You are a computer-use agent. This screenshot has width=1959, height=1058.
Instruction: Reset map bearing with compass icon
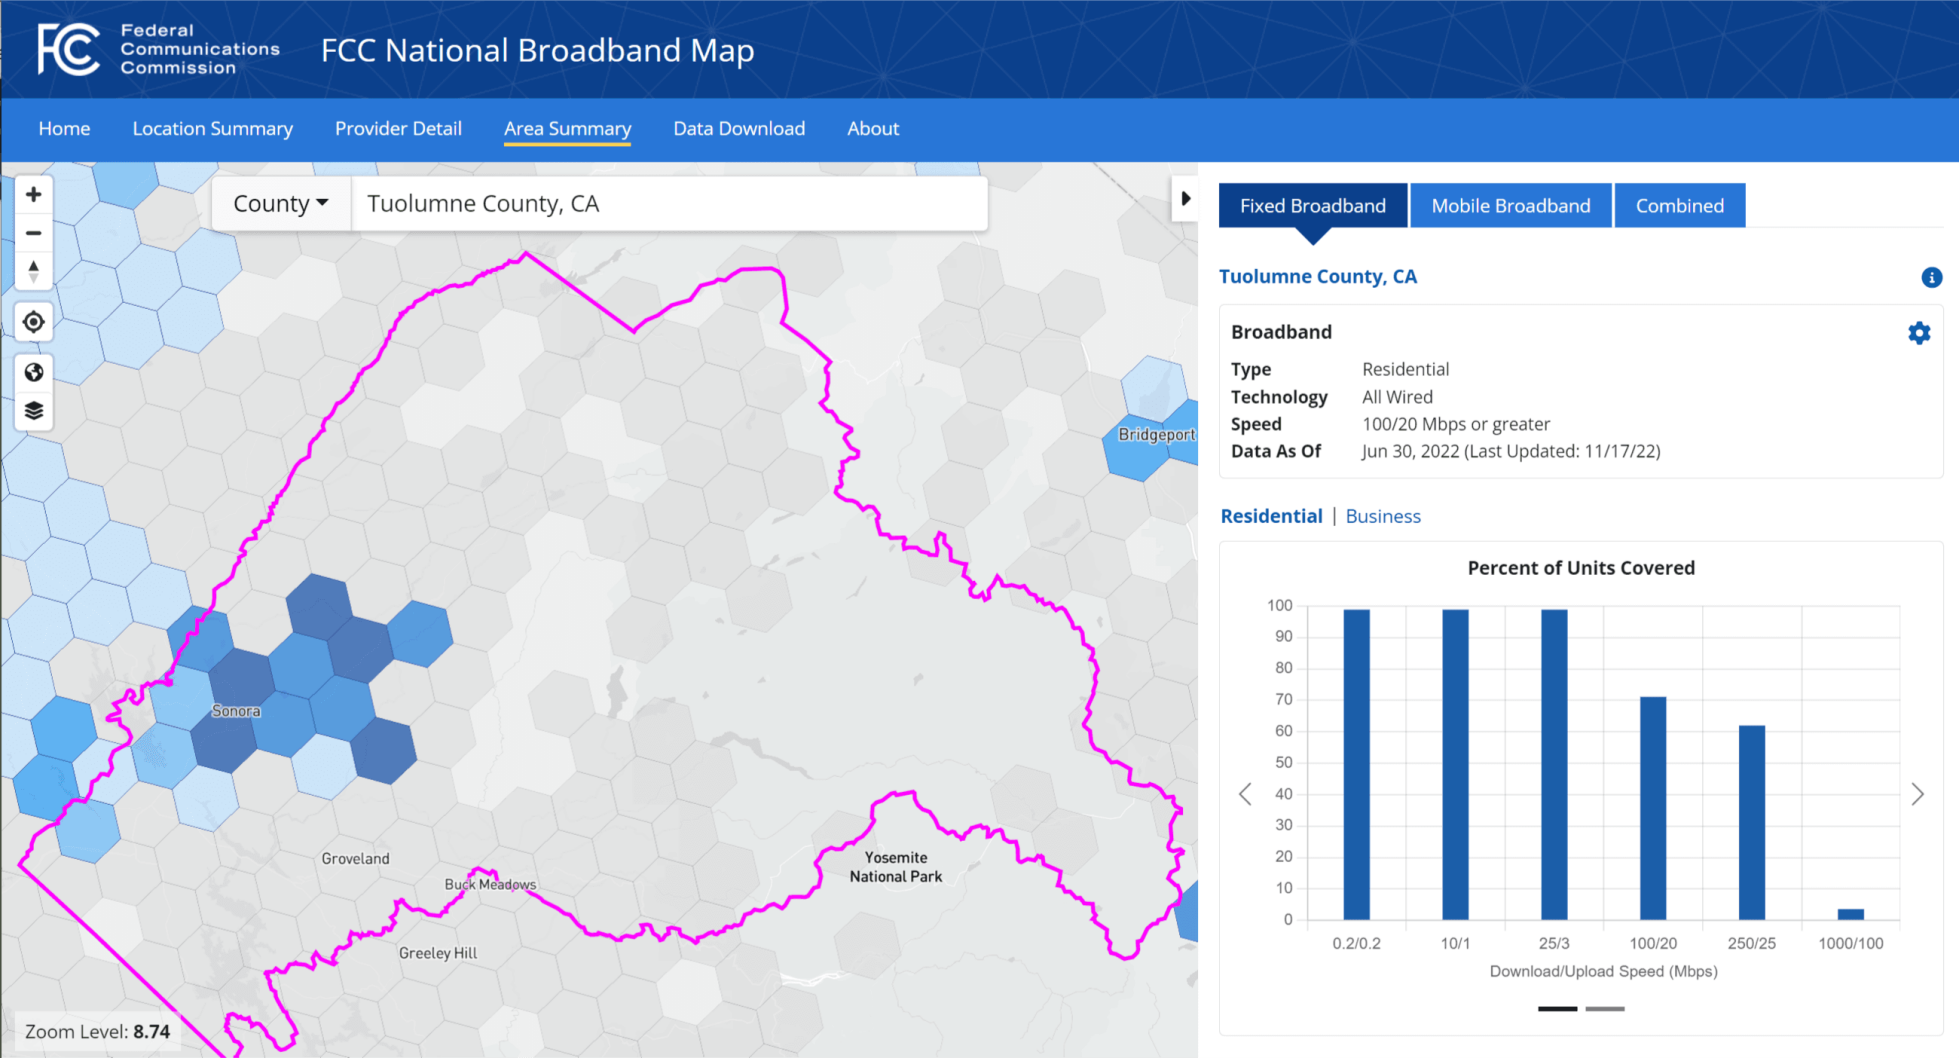tap(33, 271)
